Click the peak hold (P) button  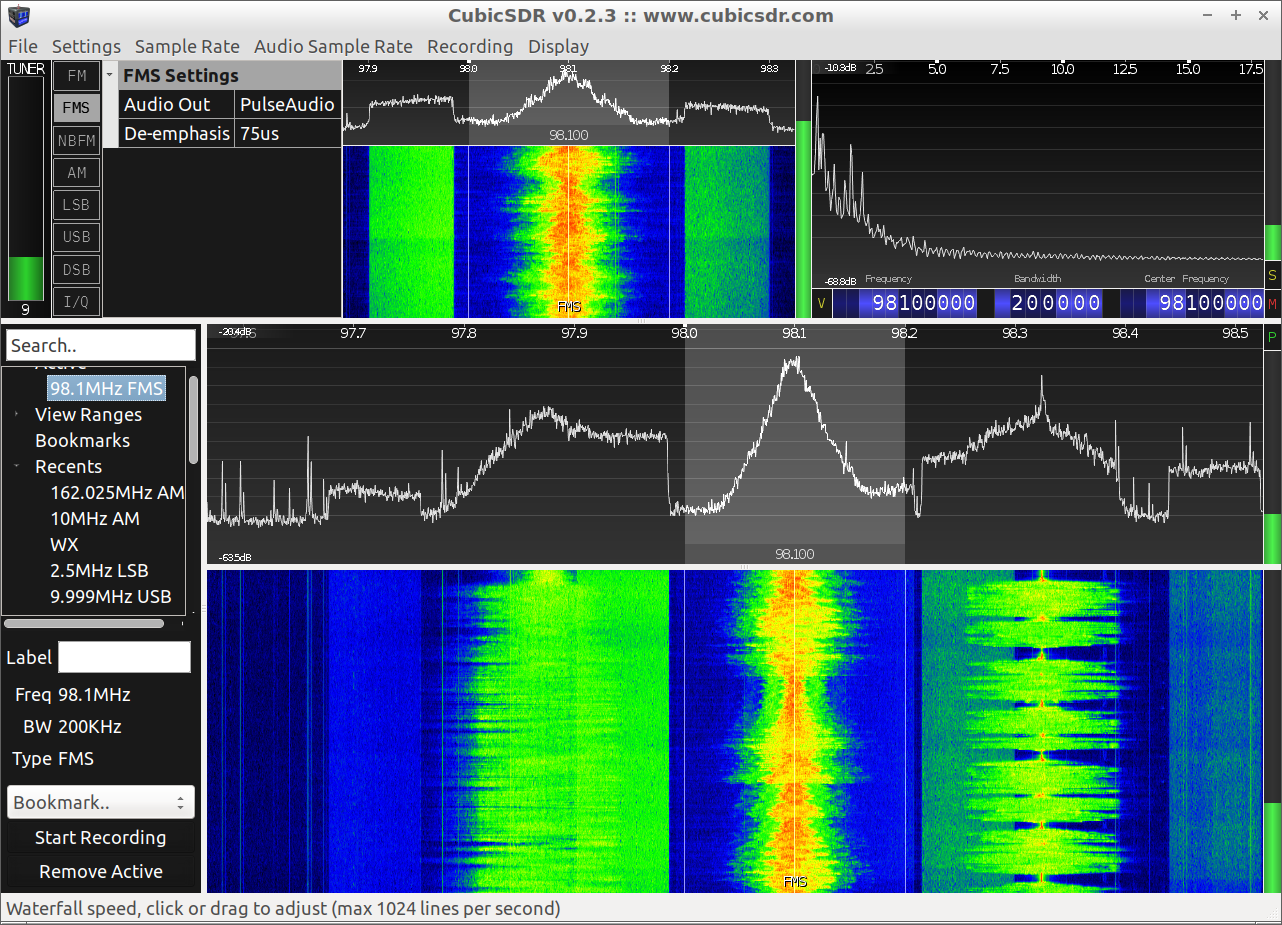1272,337
